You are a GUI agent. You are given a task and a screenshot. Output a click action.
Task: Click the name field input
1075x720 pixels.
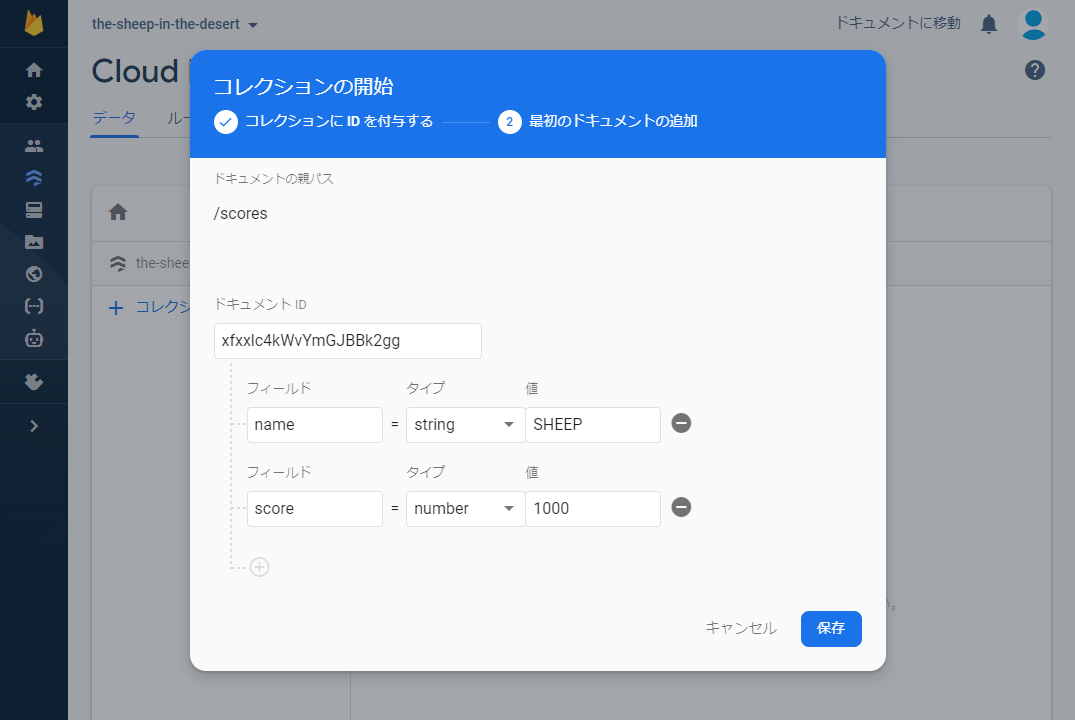[315, 424]
